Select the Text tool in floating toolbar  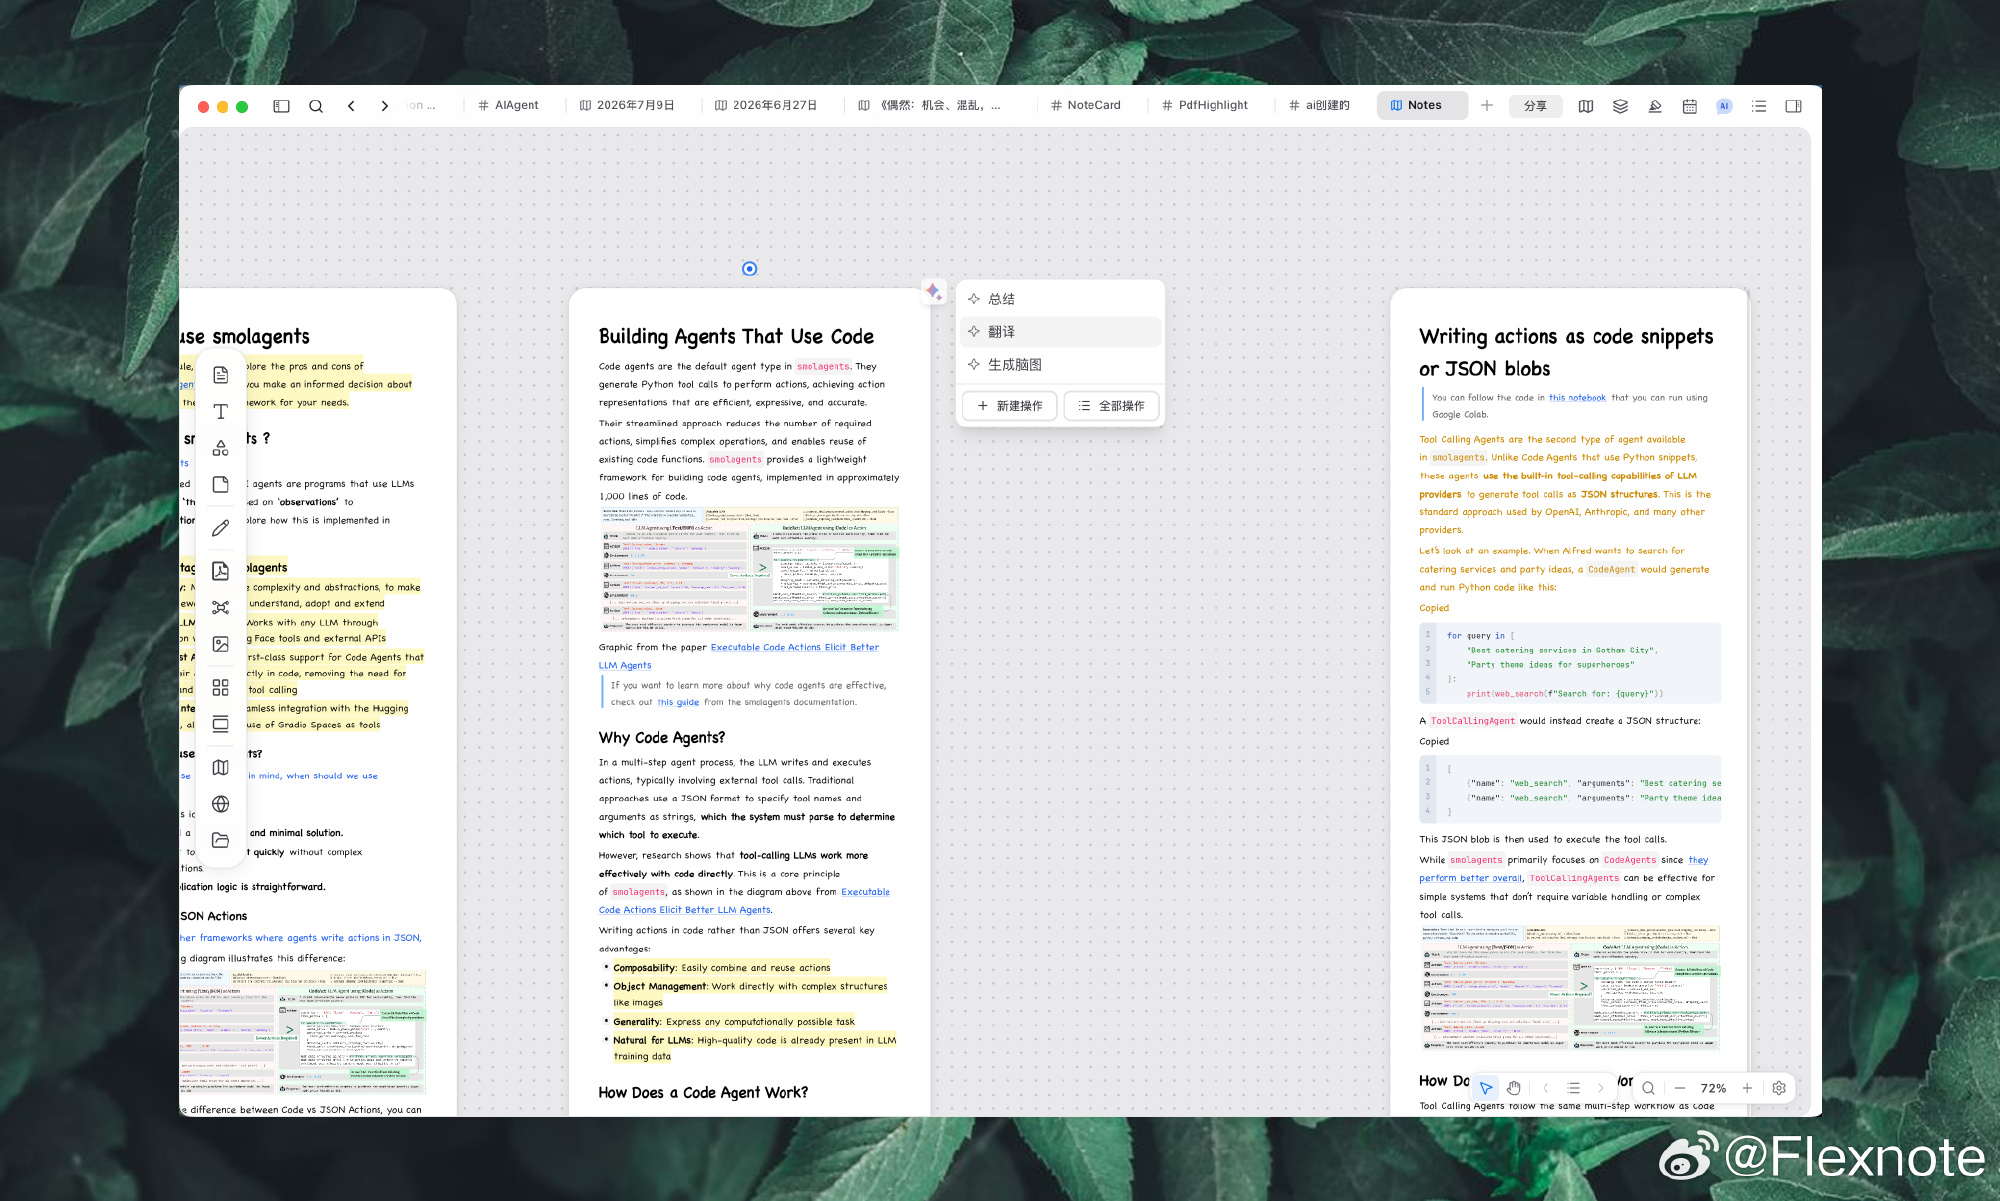click(221, 411)
